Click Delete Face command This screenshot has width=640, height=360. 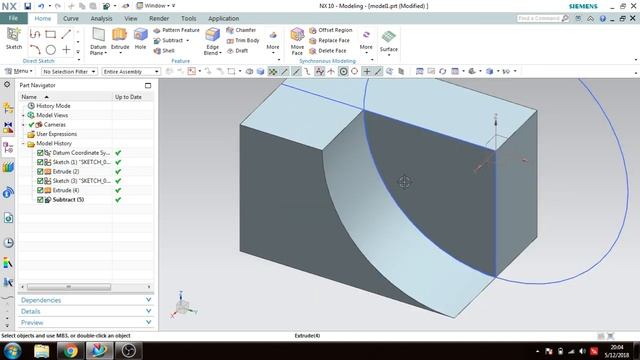[x=328, y=51]
